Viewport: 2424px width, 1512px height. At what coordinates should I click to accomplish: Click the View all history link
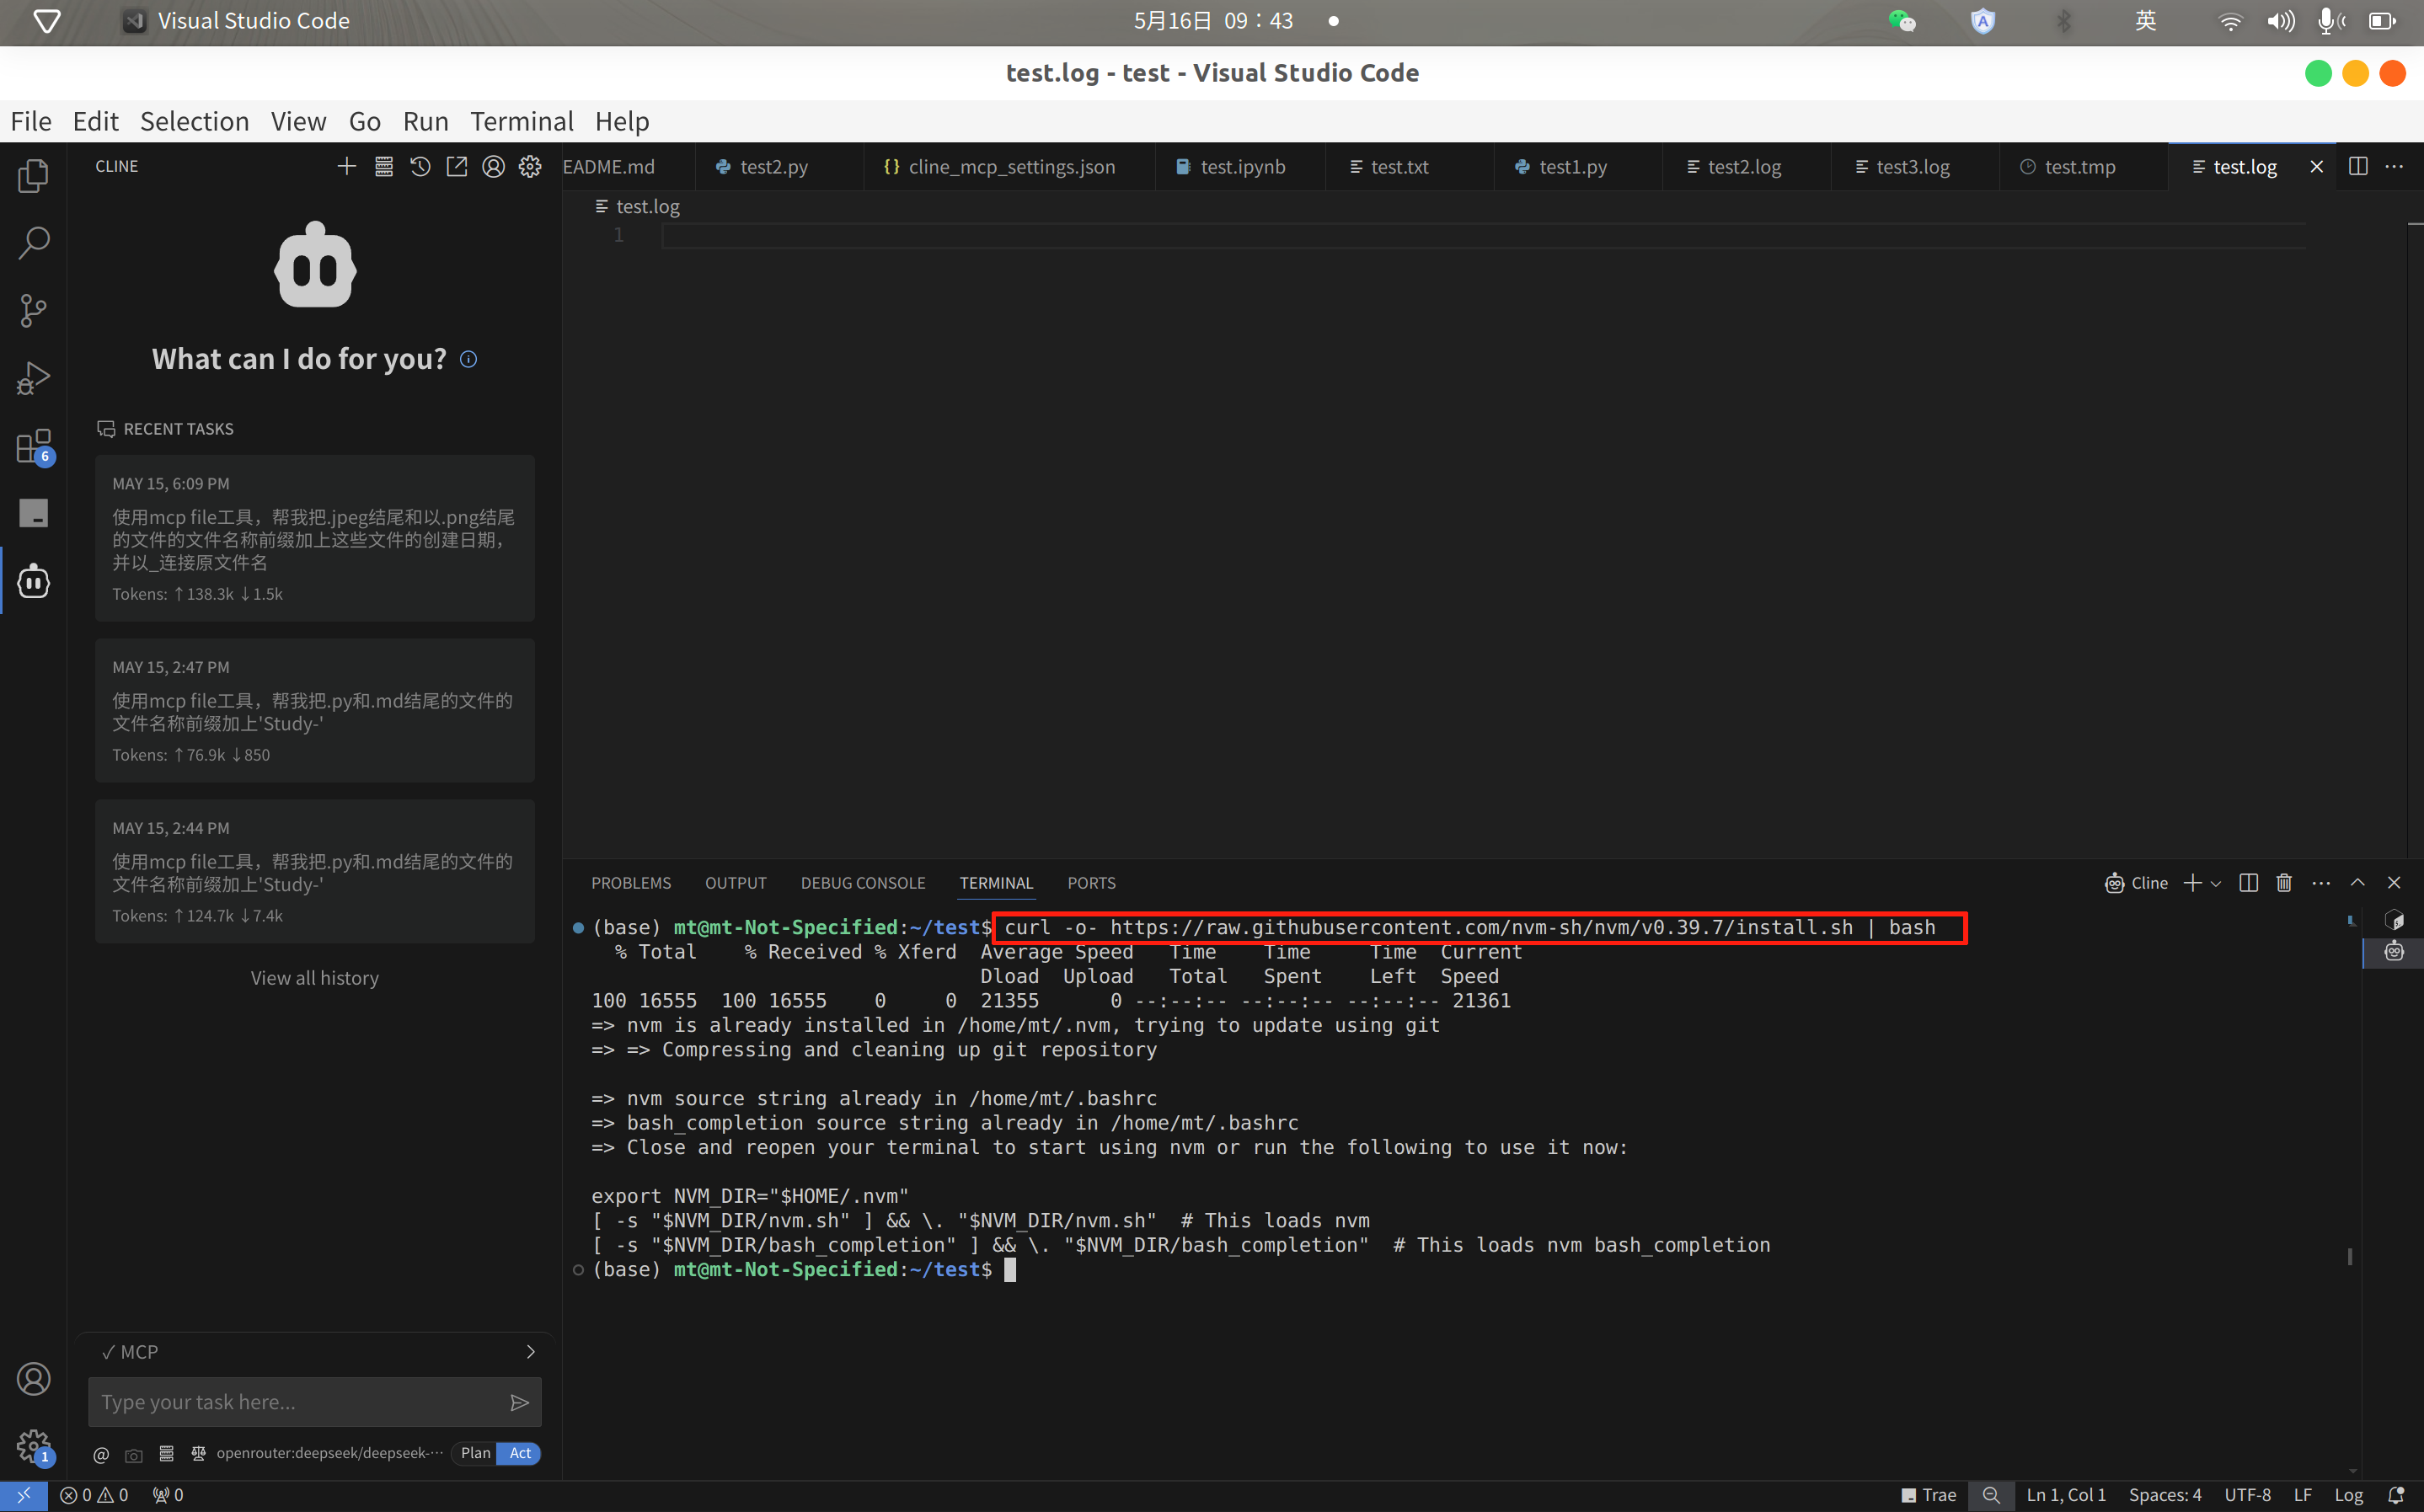coord(314,978)
